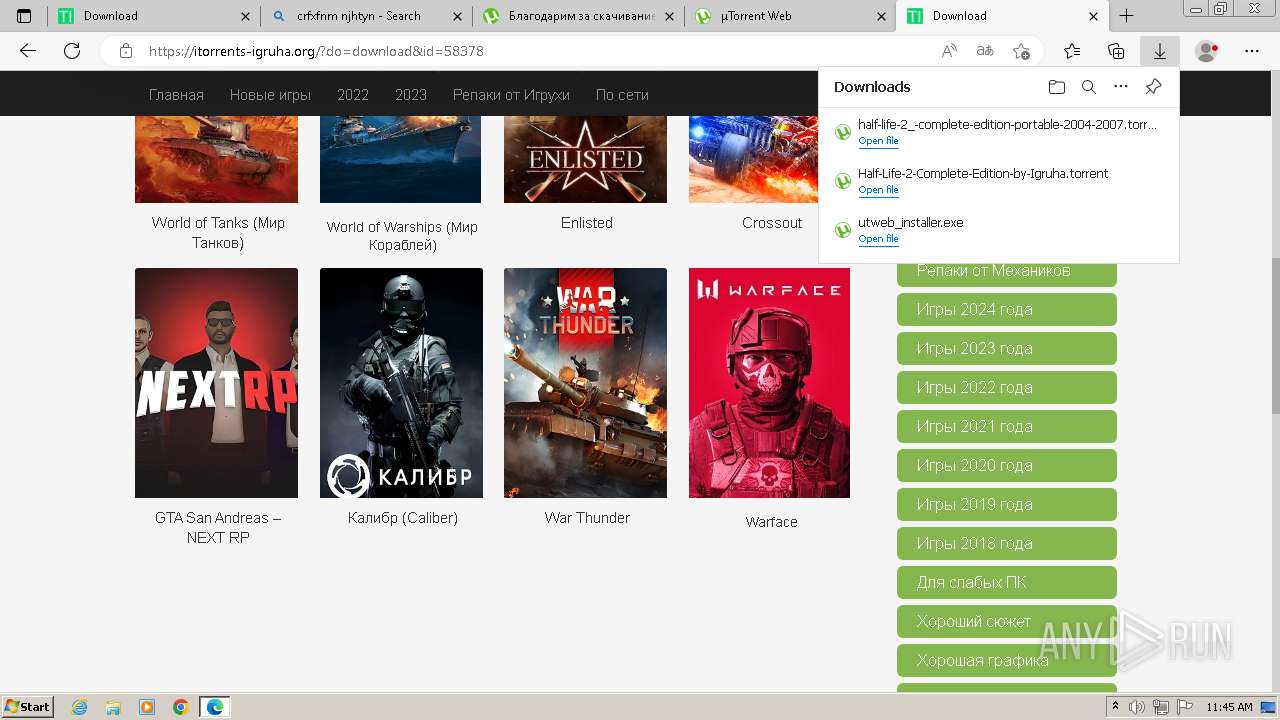Open GTA San Andreas NEXT RP cover
Viewport: 1280px width, 720px height.
(x=216, y=383)
